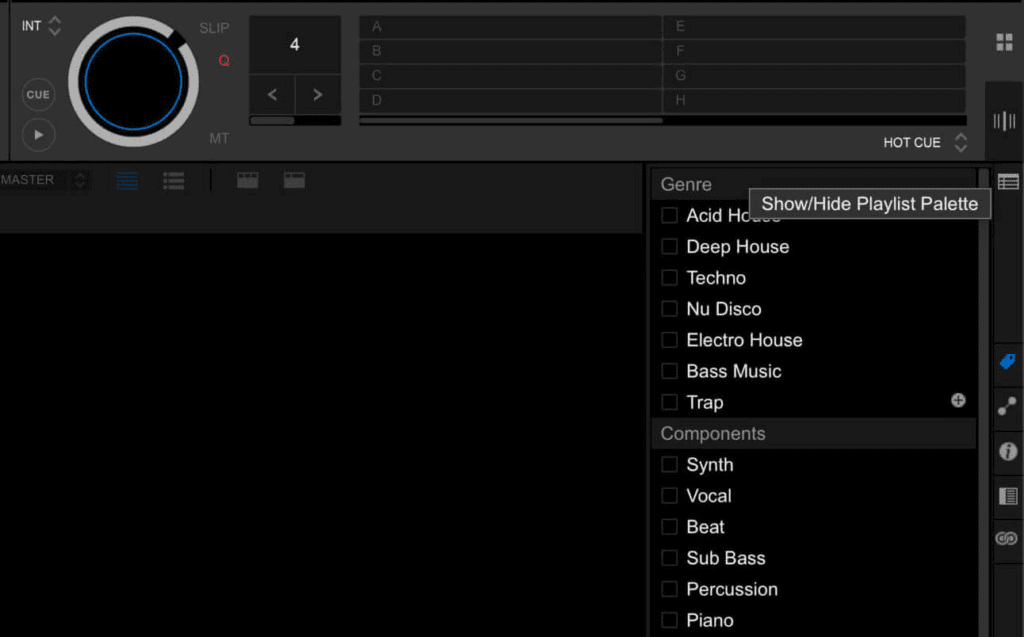Click the track info icon
The width and height of the screenshot is (1024, 637).
pos(1007,451)
